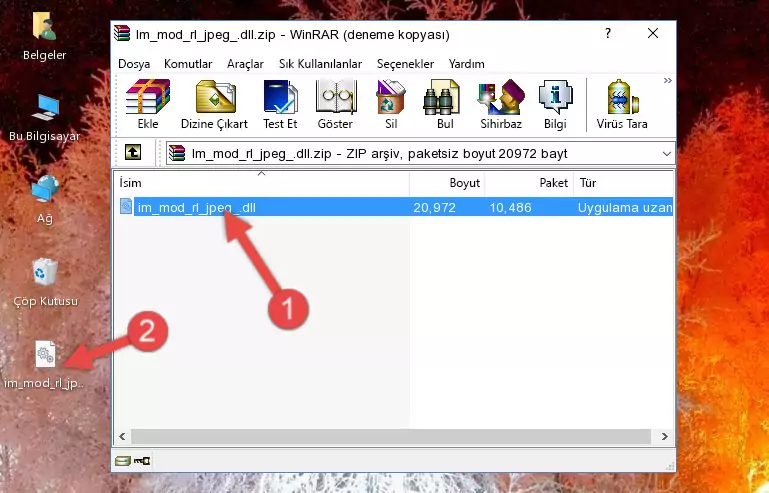Expand the toolbar overflow chevron
The image size is (769, 493).
[667, 80]
